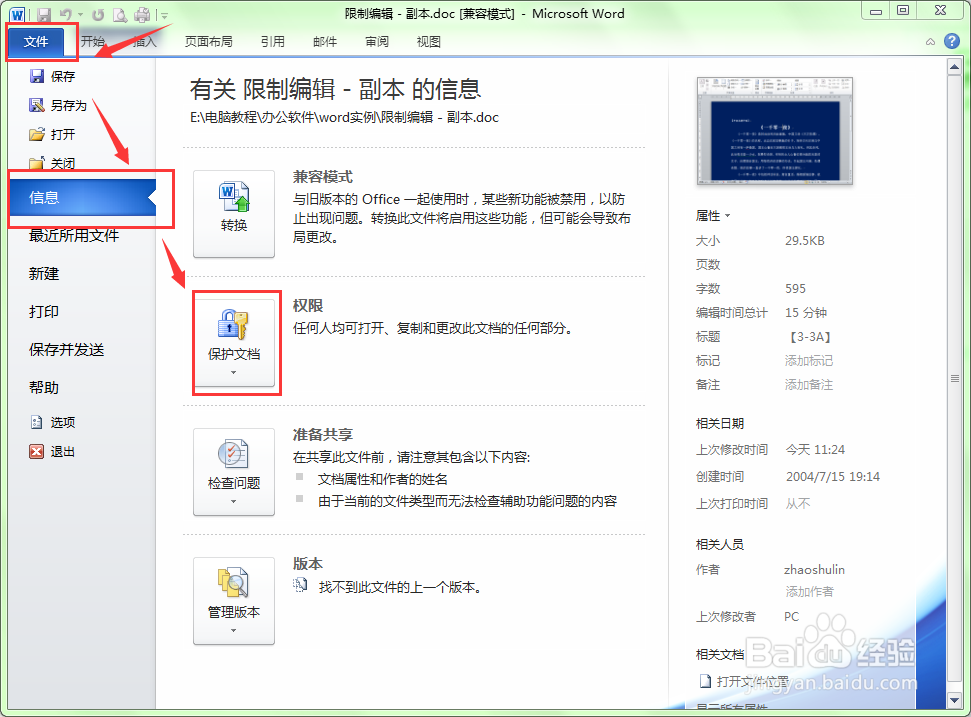Open the 检查问题 dropdown button

coord(234,472)
